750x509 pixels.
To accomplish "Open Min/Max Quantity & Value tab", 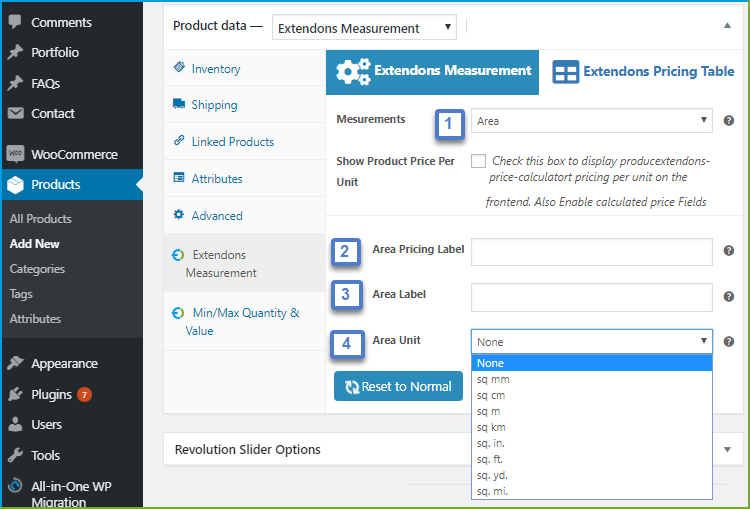I will click(244, 321).
